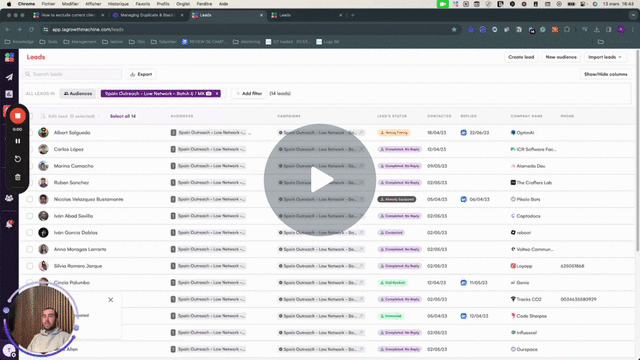
Task: Open the Fichier menu
Action: pyautogui.click(x=48, y=4)
